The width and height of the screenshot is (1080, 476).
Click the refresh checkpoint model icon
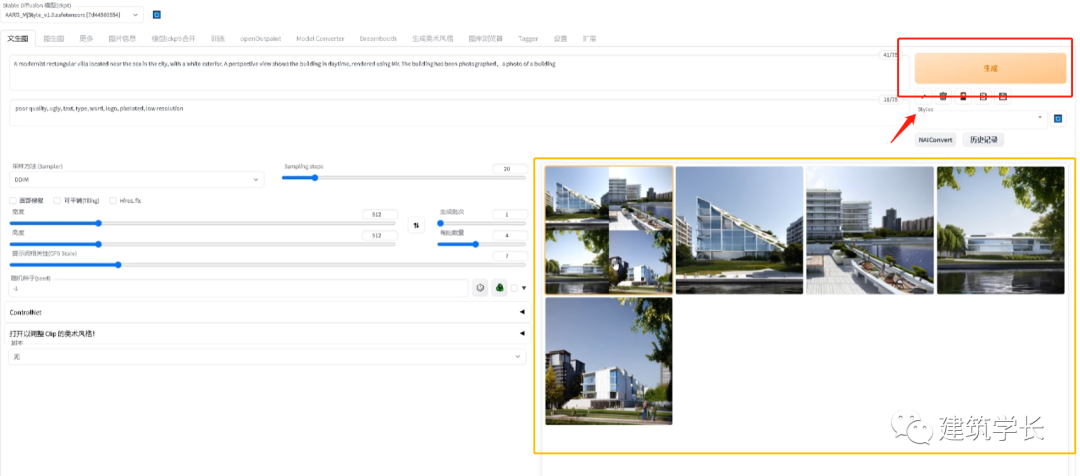(157, 15)
